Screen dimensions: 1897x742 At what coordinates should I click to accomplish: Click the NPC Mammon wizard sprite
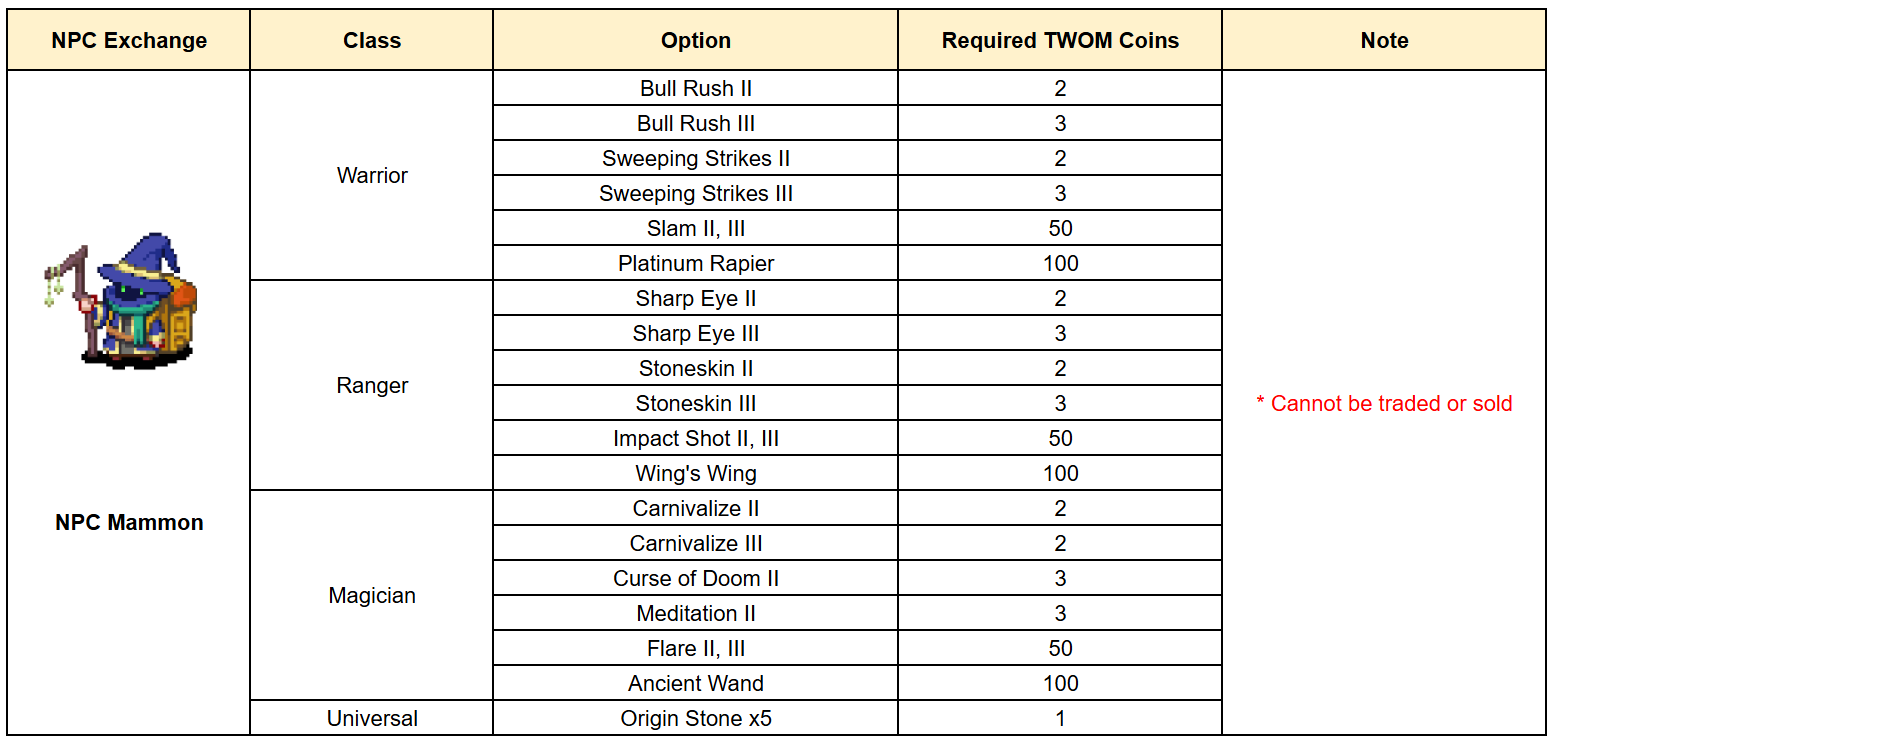(121, 301)
